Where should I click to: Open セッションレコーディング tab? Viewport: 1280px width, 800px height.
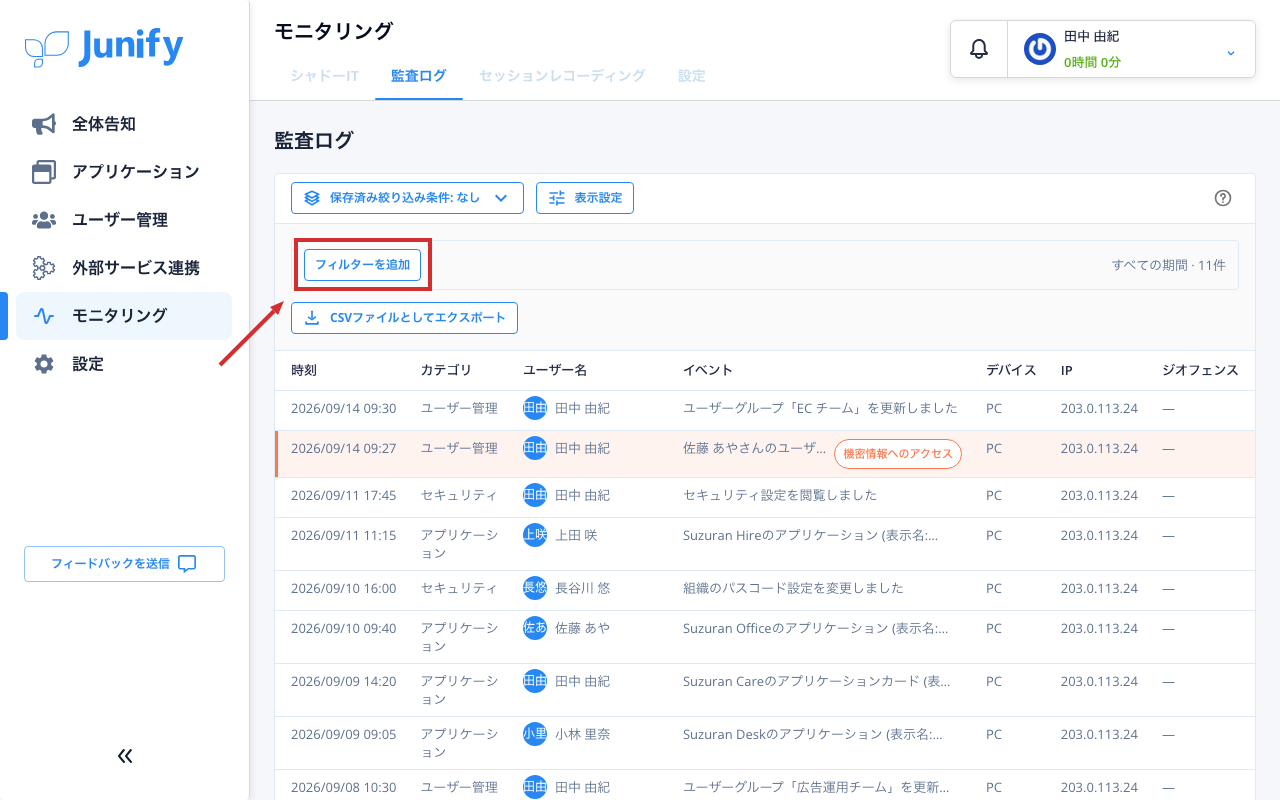(562, 76)
